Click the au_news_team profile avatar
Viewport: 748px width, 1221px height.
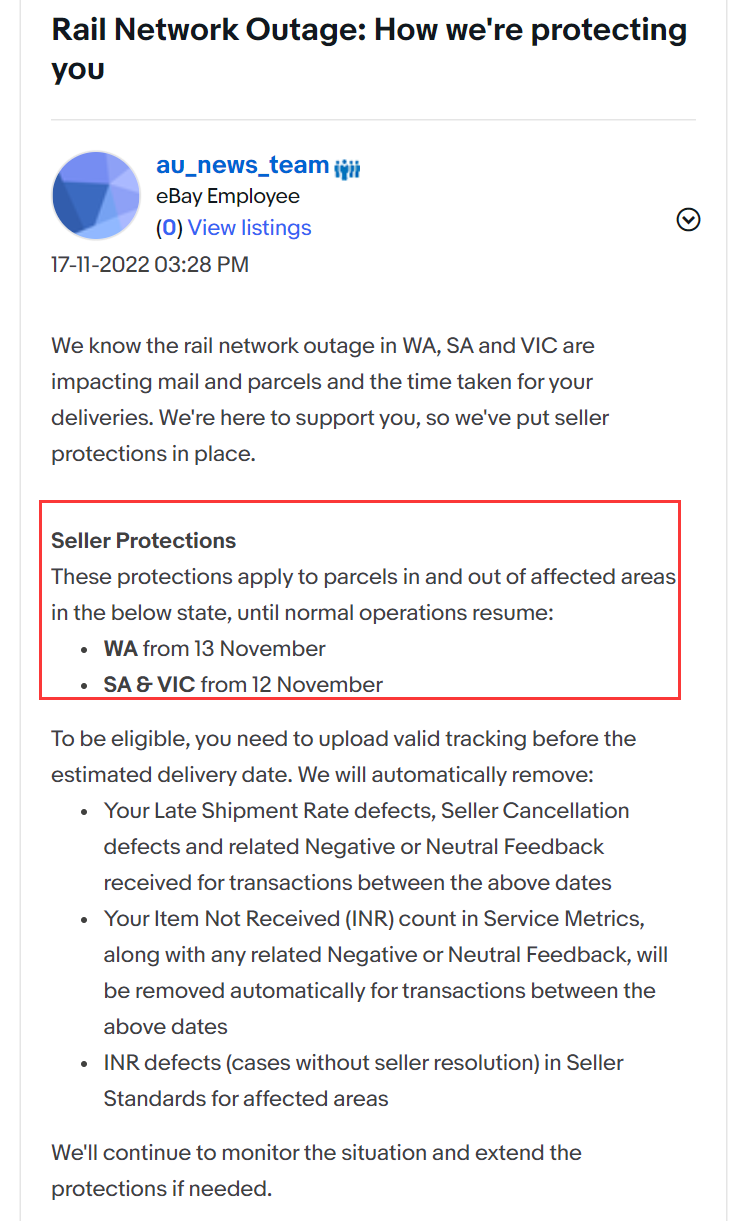pos(96,196)
